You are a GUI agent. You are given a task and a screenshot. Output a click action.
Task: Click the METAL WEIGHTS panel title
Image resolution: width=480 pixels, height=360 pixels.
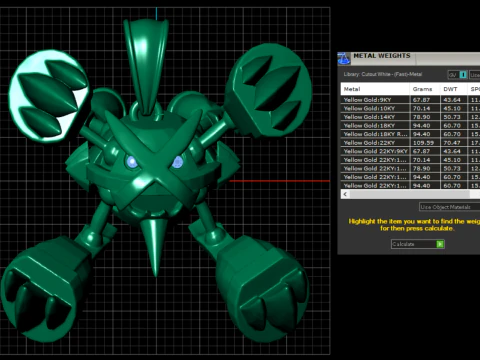(382, 56)
